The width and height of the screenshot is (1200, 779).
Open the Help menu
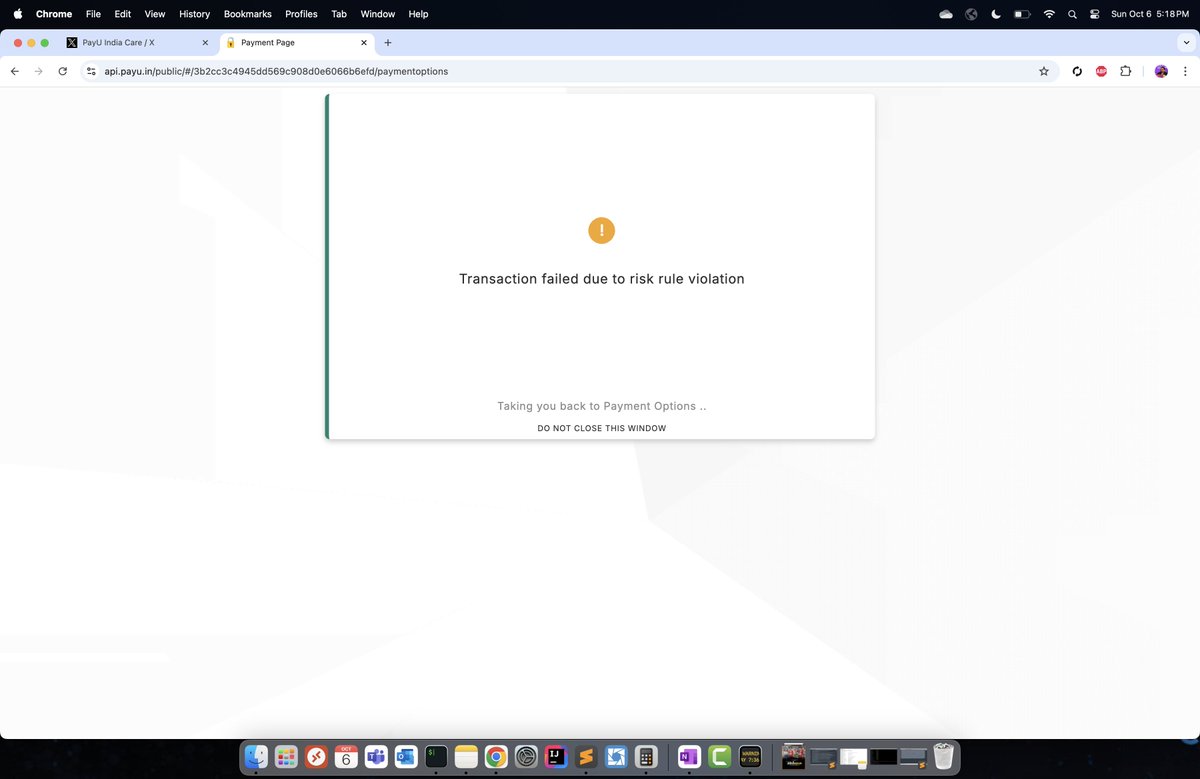(418, 14)
